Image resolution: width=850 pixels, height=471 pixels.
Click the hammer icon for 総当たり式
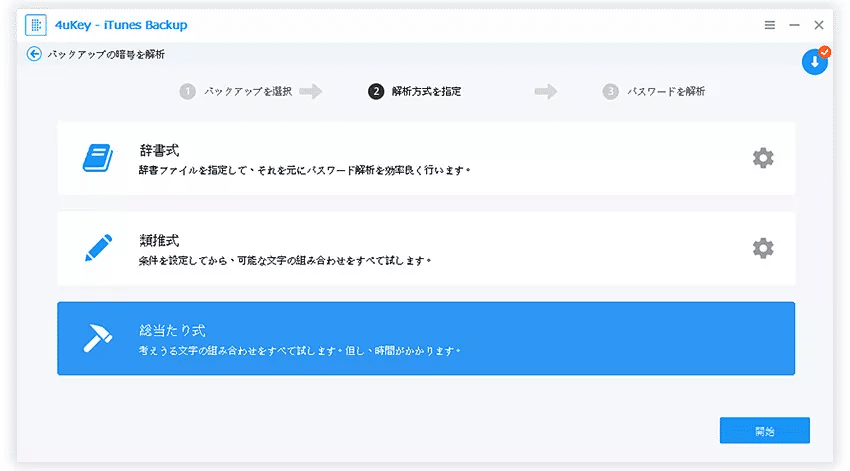tap(98, 338)
